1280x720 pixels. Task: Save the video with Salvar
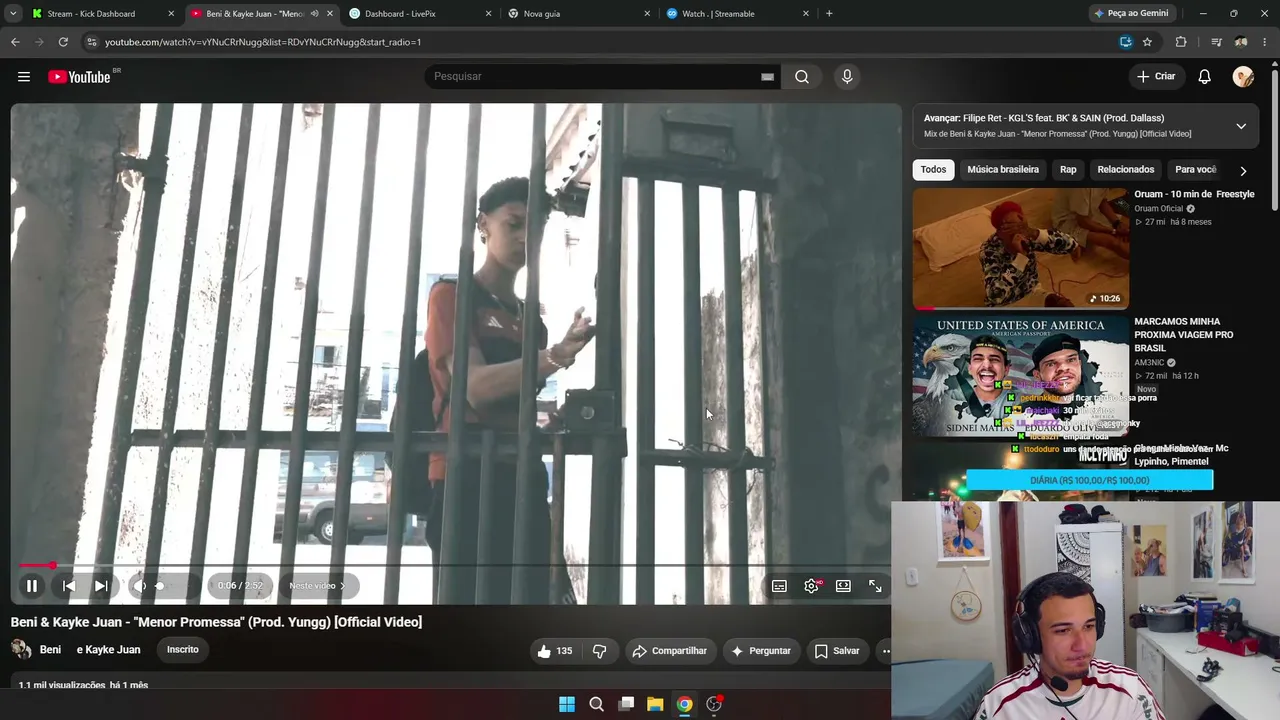(x=837, y=651)
